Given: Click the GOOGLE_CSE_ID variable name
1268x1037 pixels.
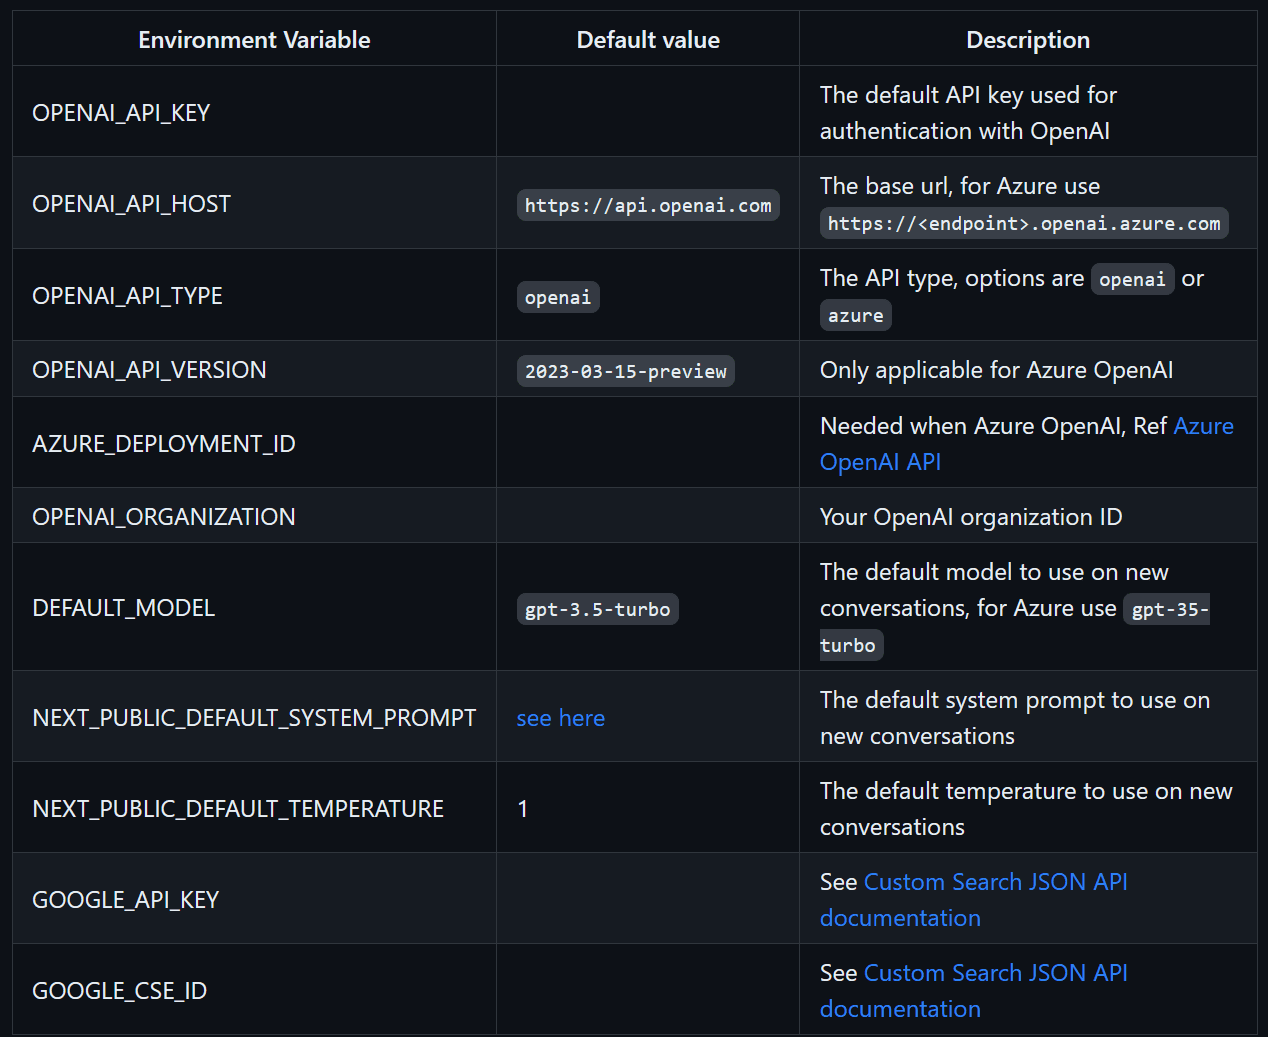Looking at the screenshot, I should point(120,991).
